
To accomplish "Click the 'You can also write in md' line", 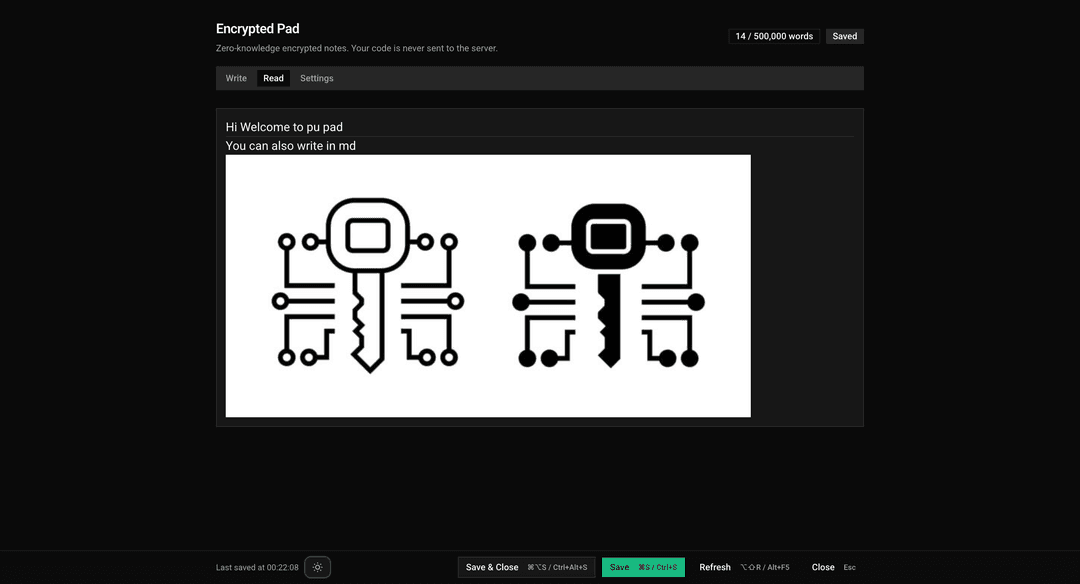I will click(x=291, y=146).
